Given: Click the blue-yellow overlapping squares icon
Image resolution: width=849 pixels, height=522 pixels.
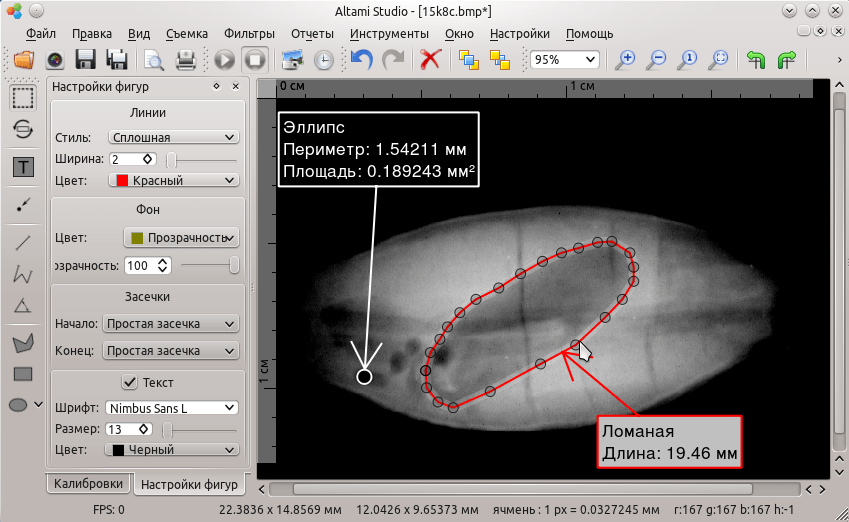Looking at the screenshot, I should (x=469, y=60).
